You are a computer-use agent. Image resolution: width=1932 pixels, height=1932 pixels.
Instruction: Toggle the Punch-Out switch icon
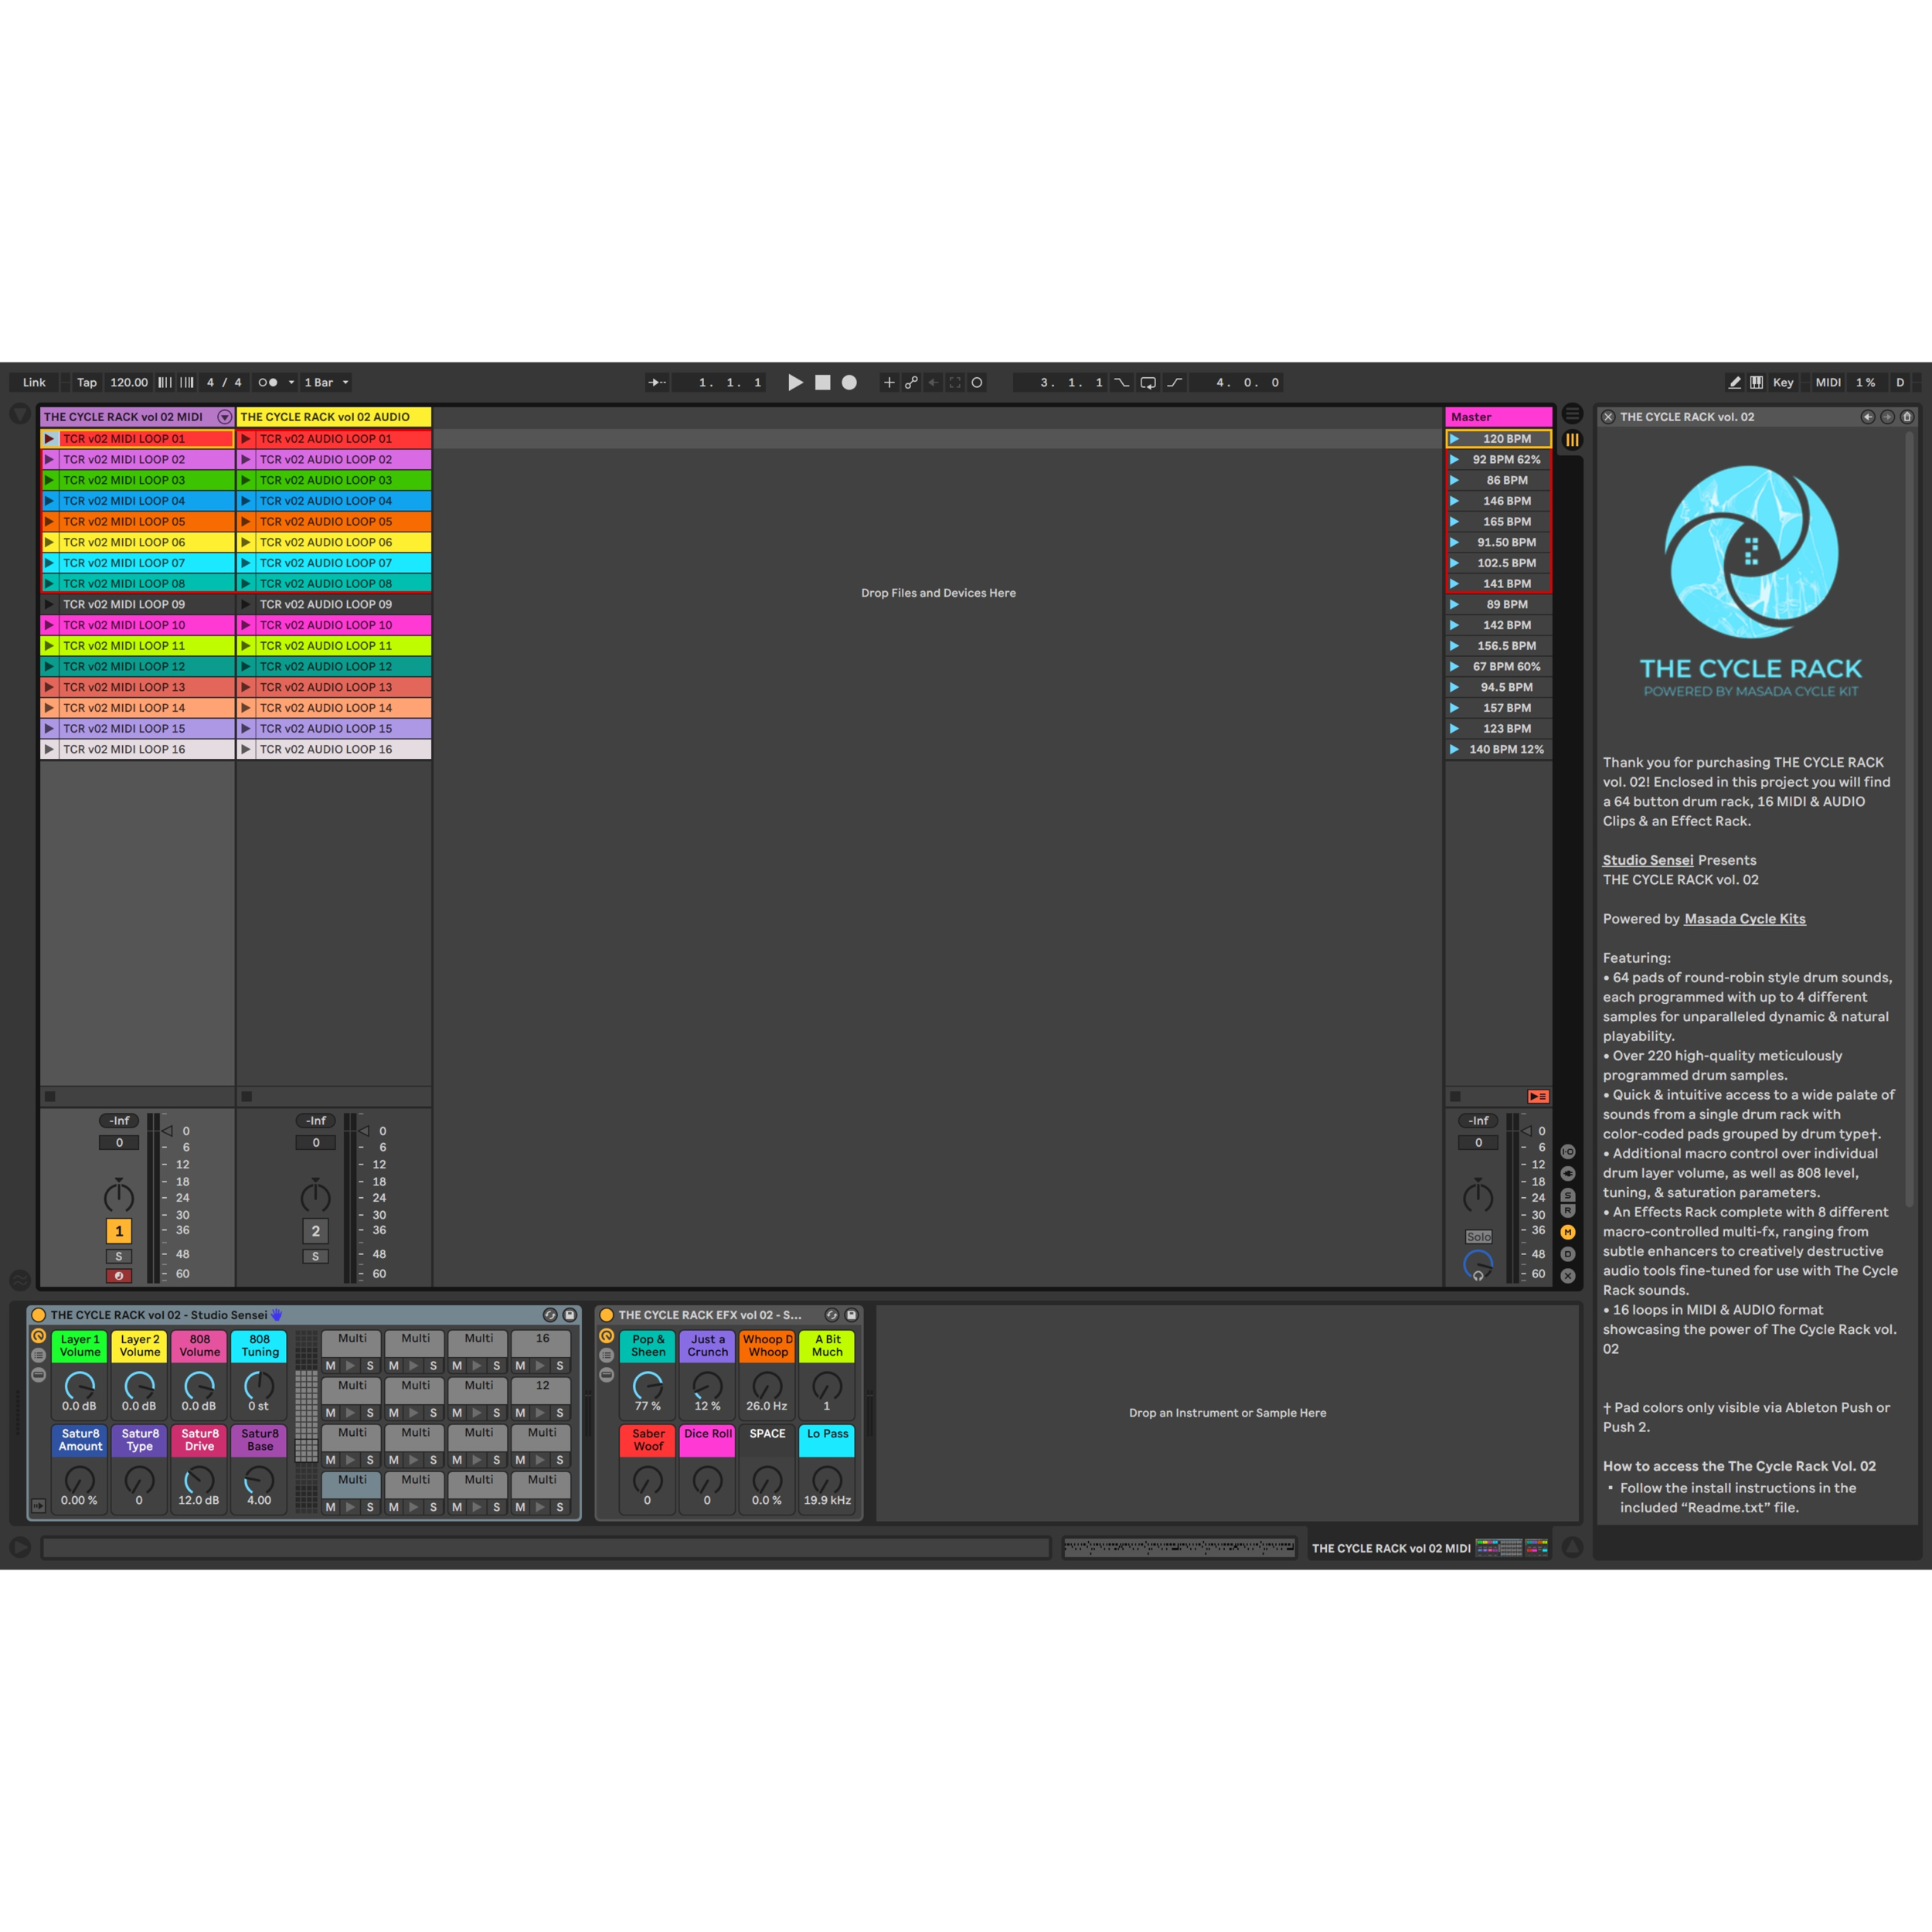pyautogui.click(x=1174, y=382)
